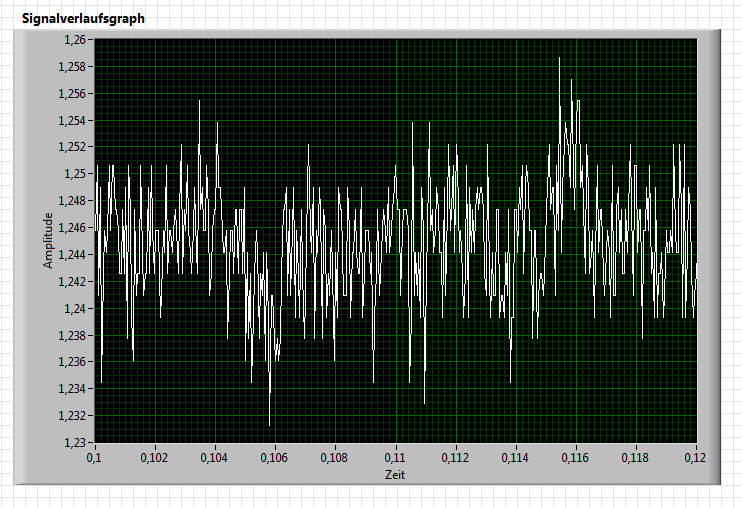Click the X-axis tick label 0,106
Screen dimensions: 741x507
tap(274, 457)
